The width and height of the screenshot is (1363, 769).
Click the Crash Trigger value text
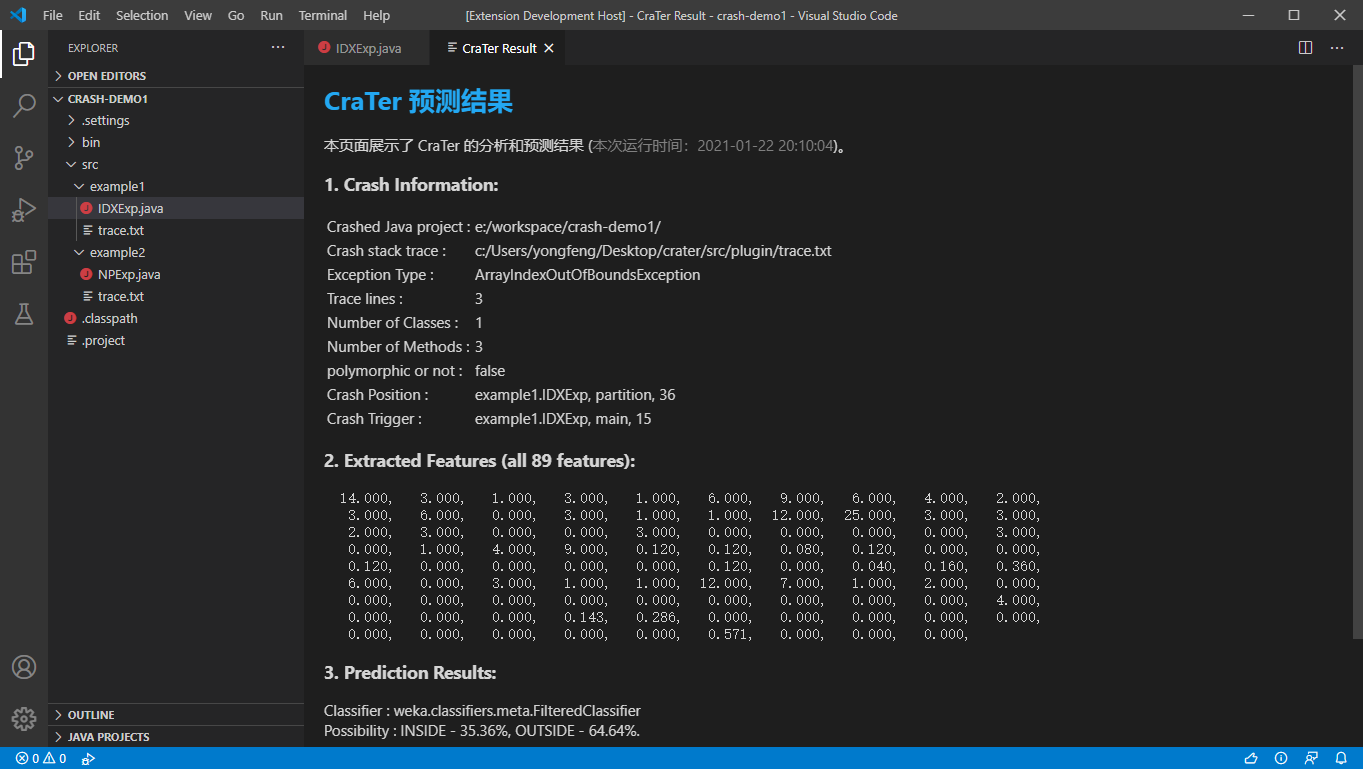click(563, 419)
